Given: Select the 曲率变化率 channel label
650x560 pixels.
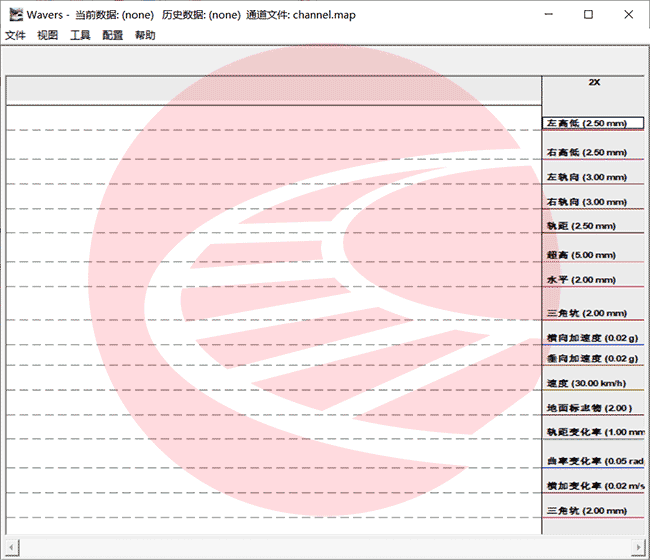Looking at the screenshot, I should (x=595, y=462).
